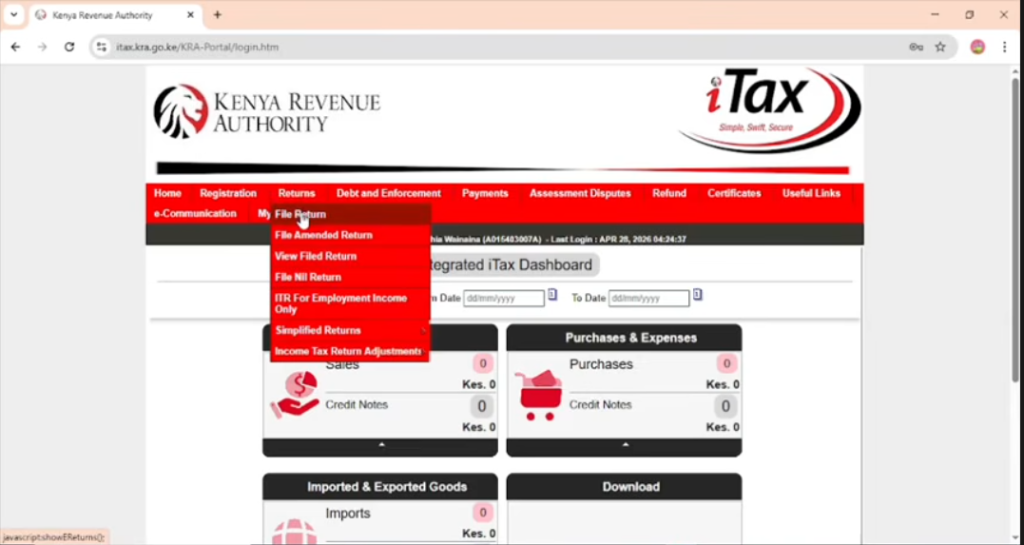Viewport: 1024px width, 545px height.
Task: Open Assessment Disputes menu
Action: (x=580, y=193)
